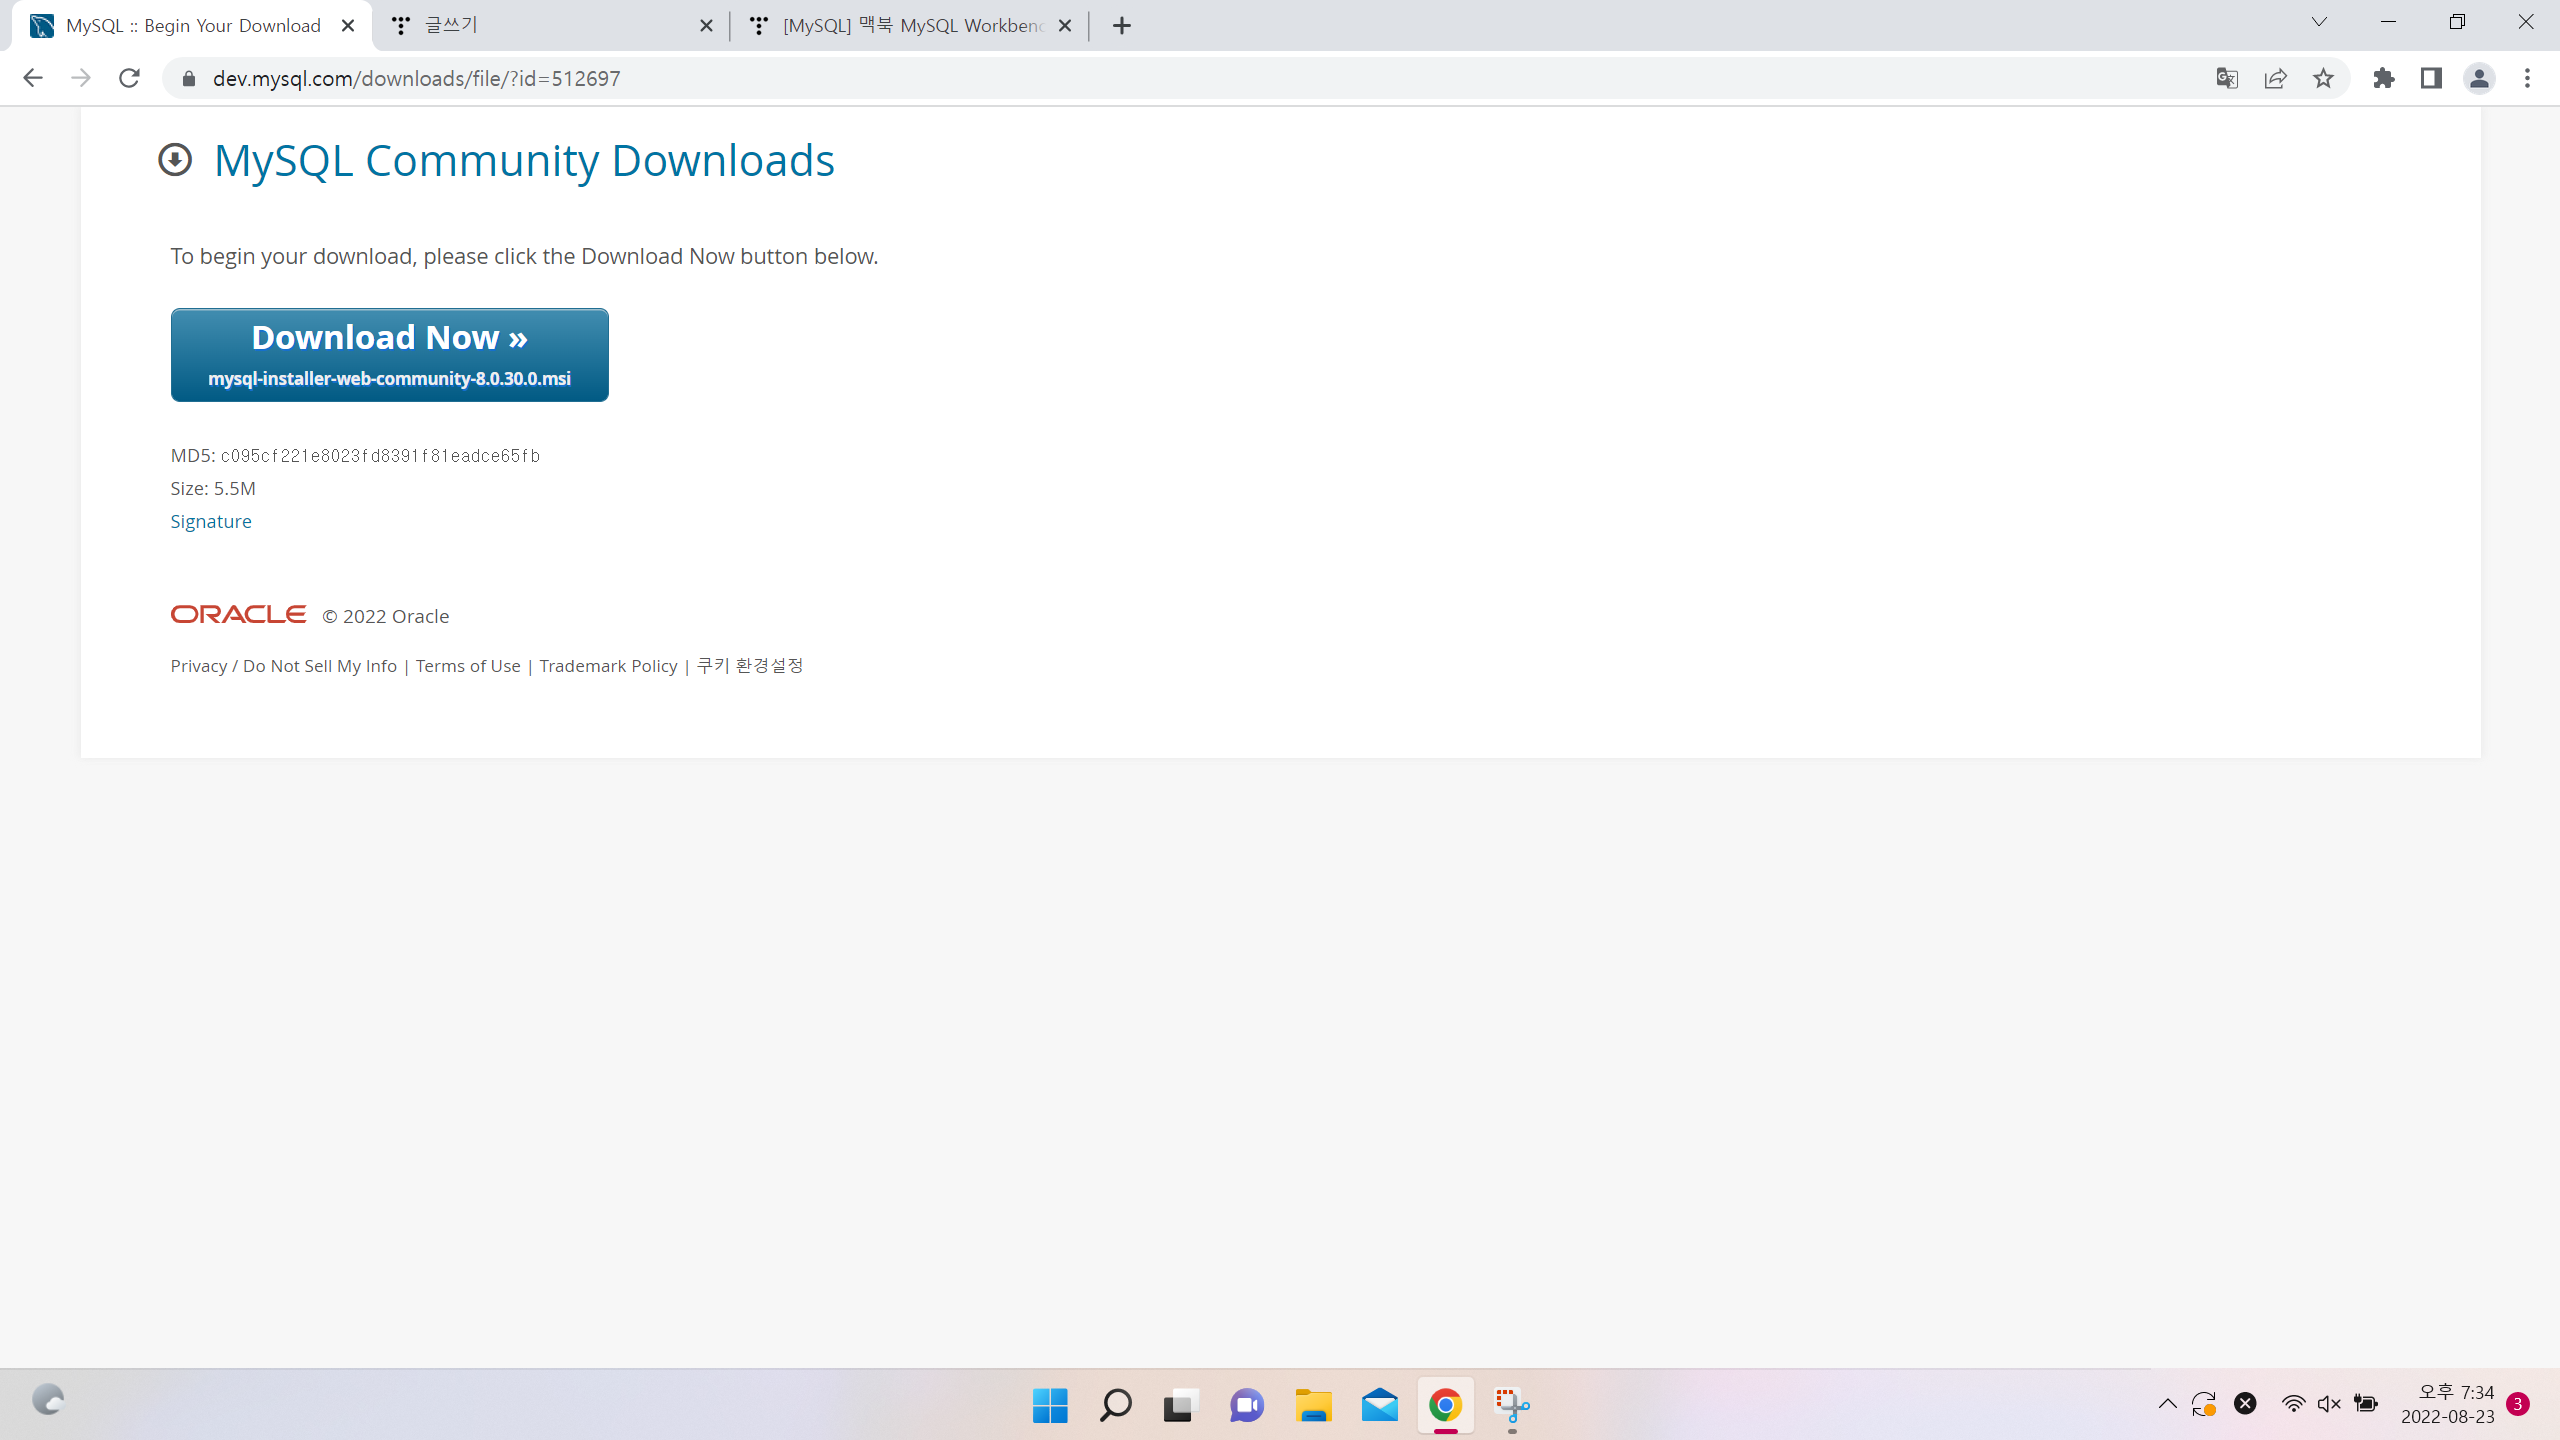
Task: Open the Mail app on taskbar
Action: click(1379, 1405)
